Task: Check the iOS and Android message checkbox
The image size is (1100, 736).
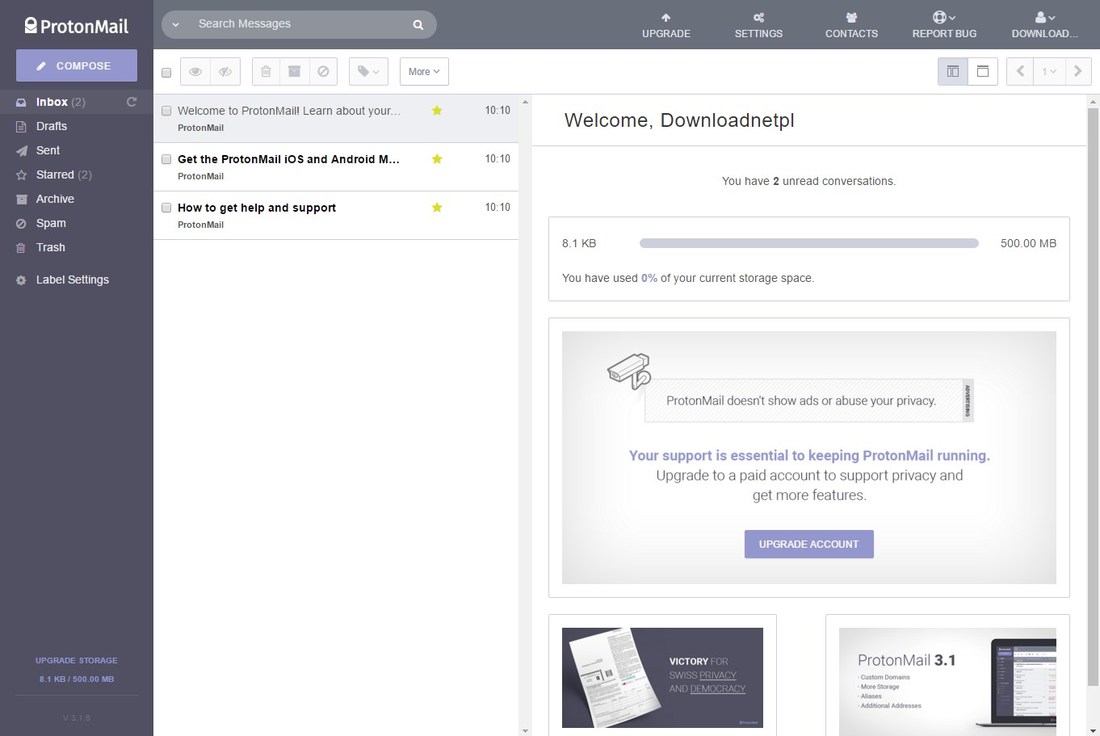Action: pyautogui.click(x=166, y=159)
